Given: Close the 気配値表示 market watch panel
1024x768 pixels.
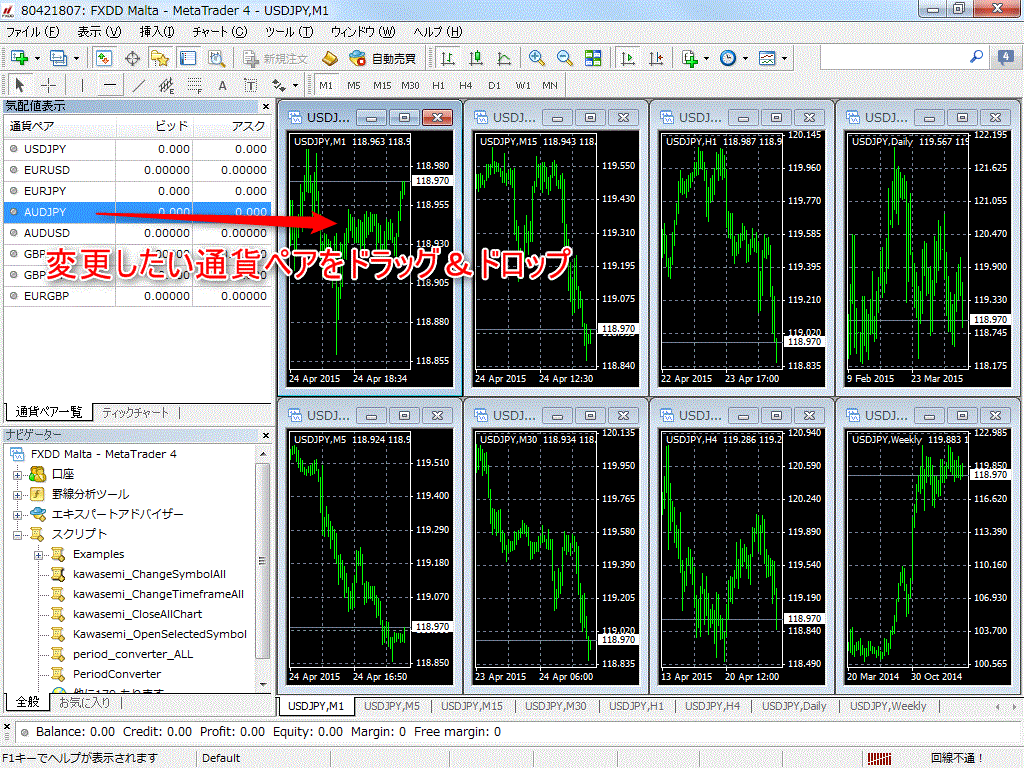Looking at the screenshot, I should tap(266, 106).
